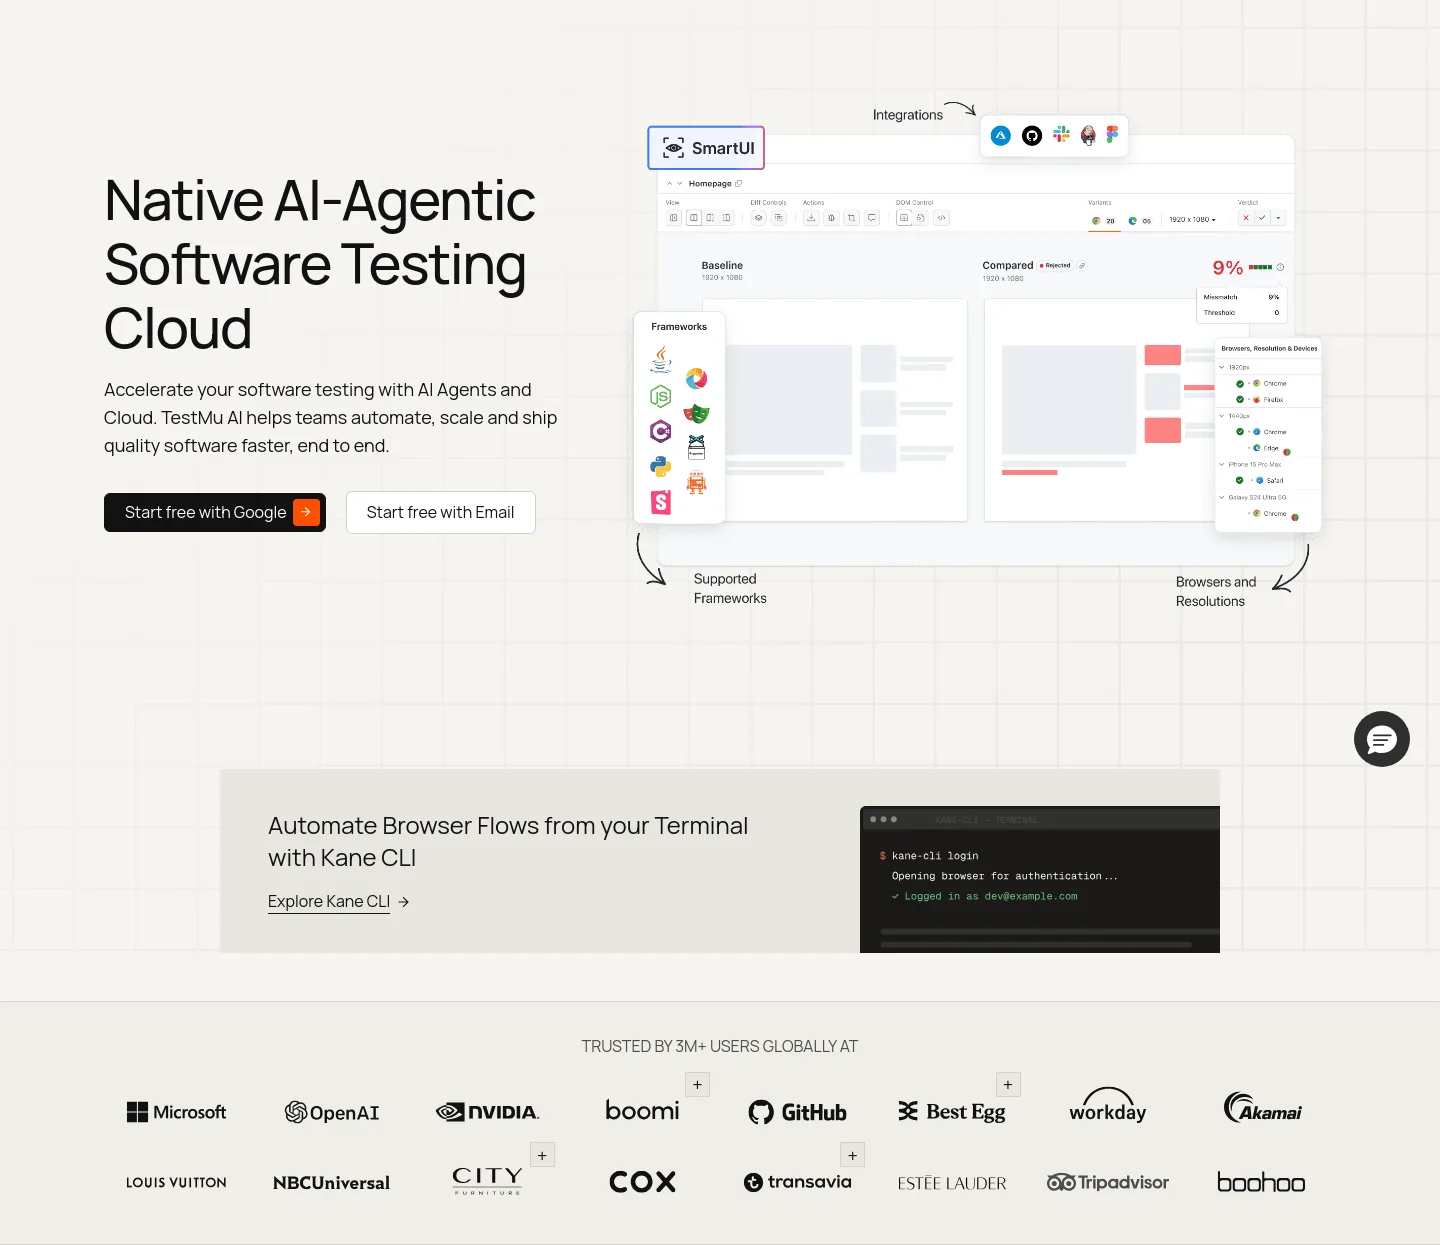Expand the plus button beside Best Egg logo
Viewport: 1440px width, 1245px height.
coord(1008,1085)
